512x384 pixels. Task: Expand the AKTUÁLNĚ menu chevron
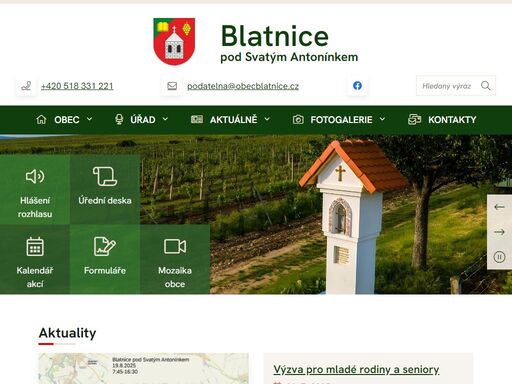tap(267, 119)
